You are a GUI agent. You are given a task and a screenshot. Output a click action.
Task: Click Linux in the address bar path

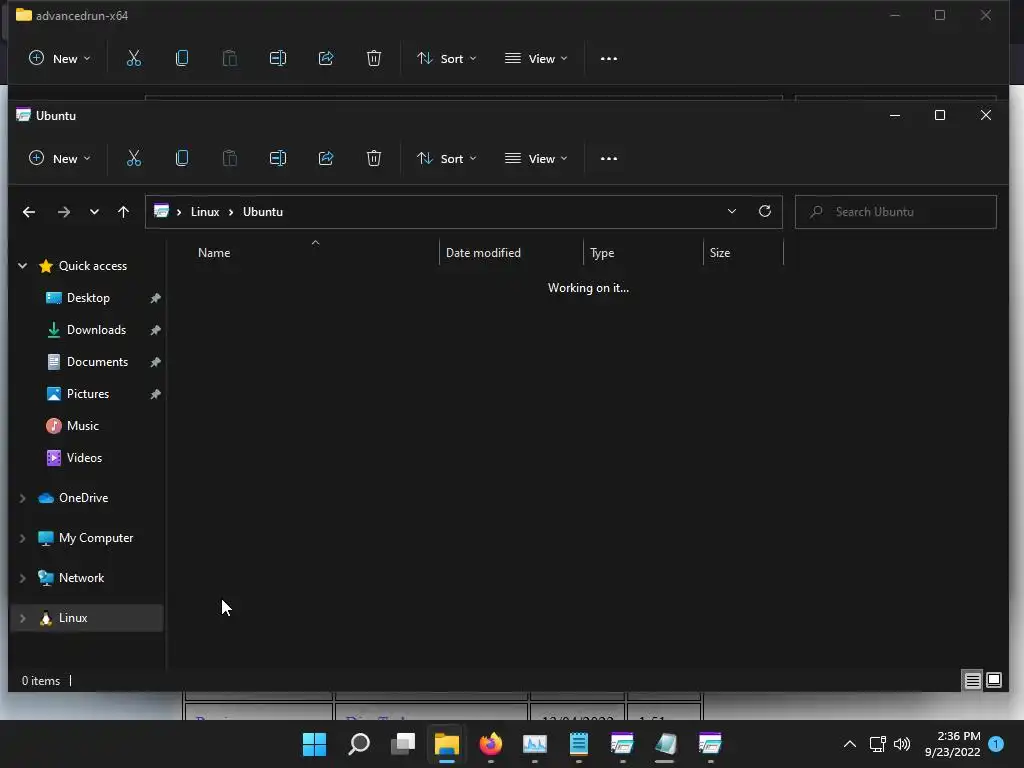pos(205,212)
